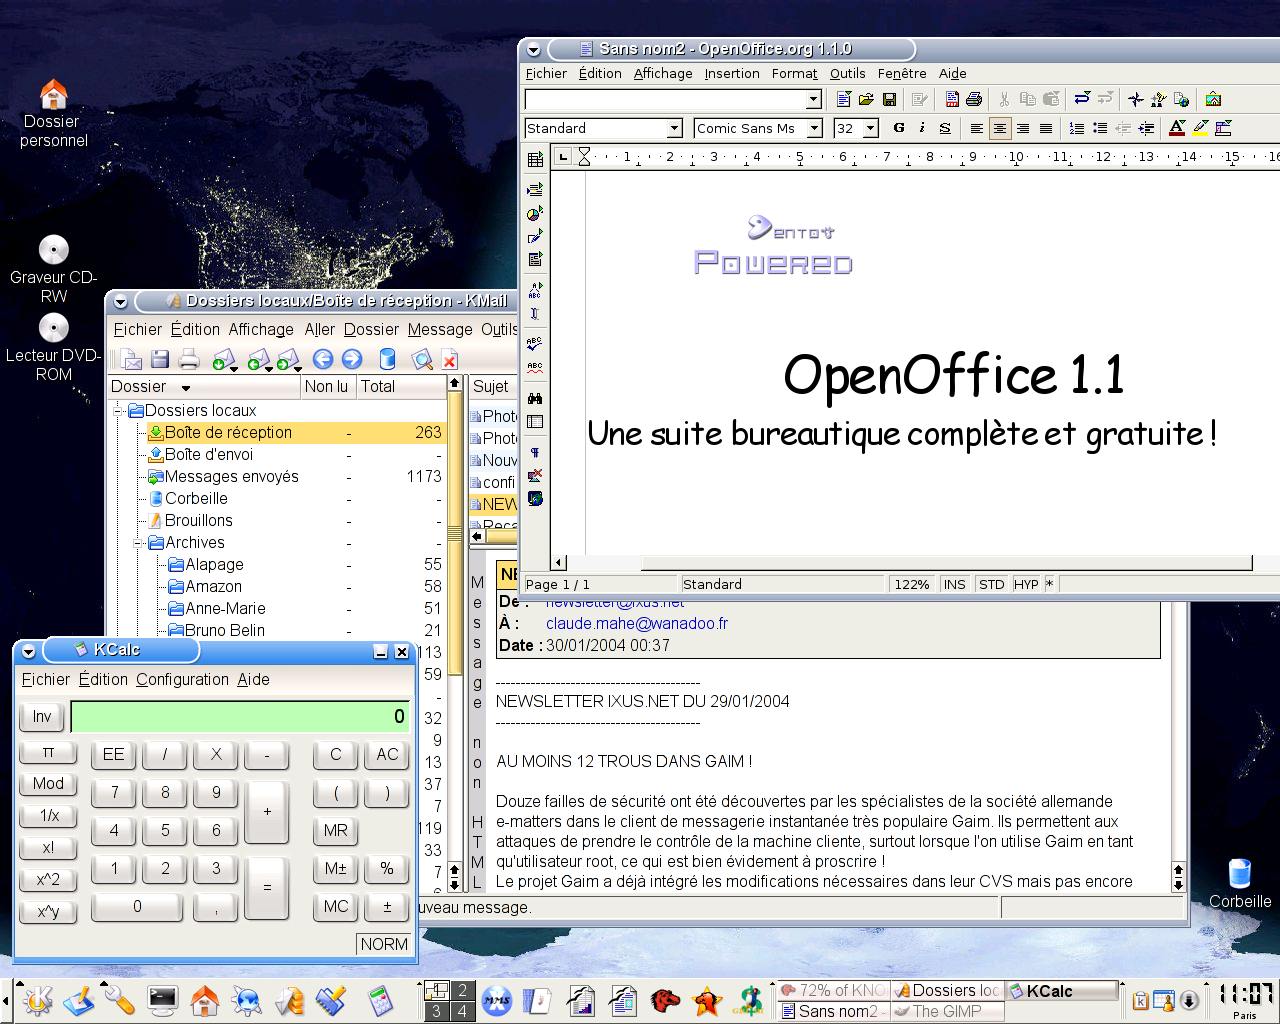Click the OpenOffice Undo arrow icon

(x=1081, y=99)
